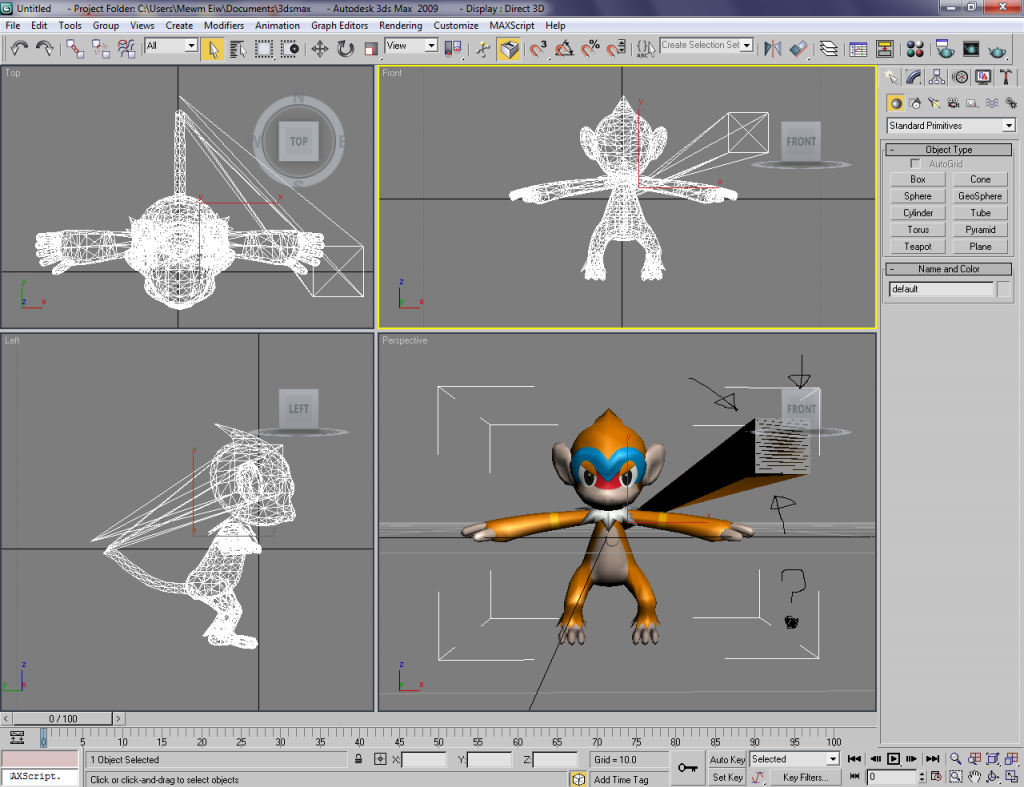
Task: Click the 0 / 100 time slider
Action: click(x=63, y=718)
